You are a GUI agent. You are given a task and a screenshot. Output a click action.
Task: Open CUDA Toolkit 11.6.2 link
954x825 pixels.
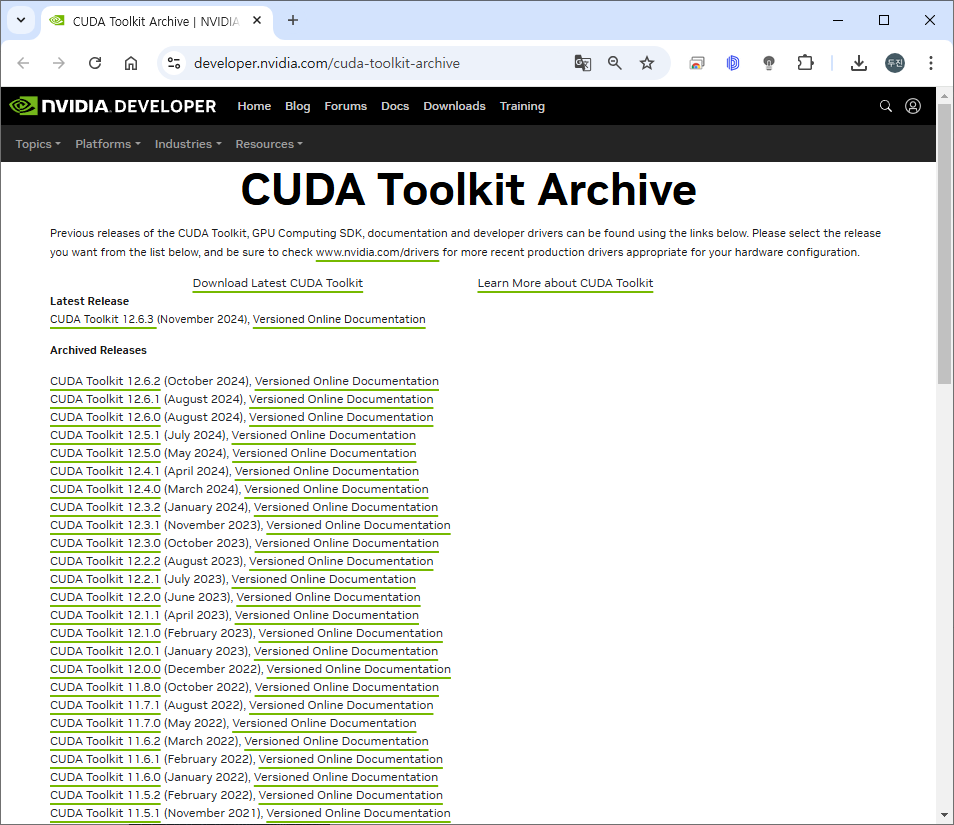coord(105,742)
